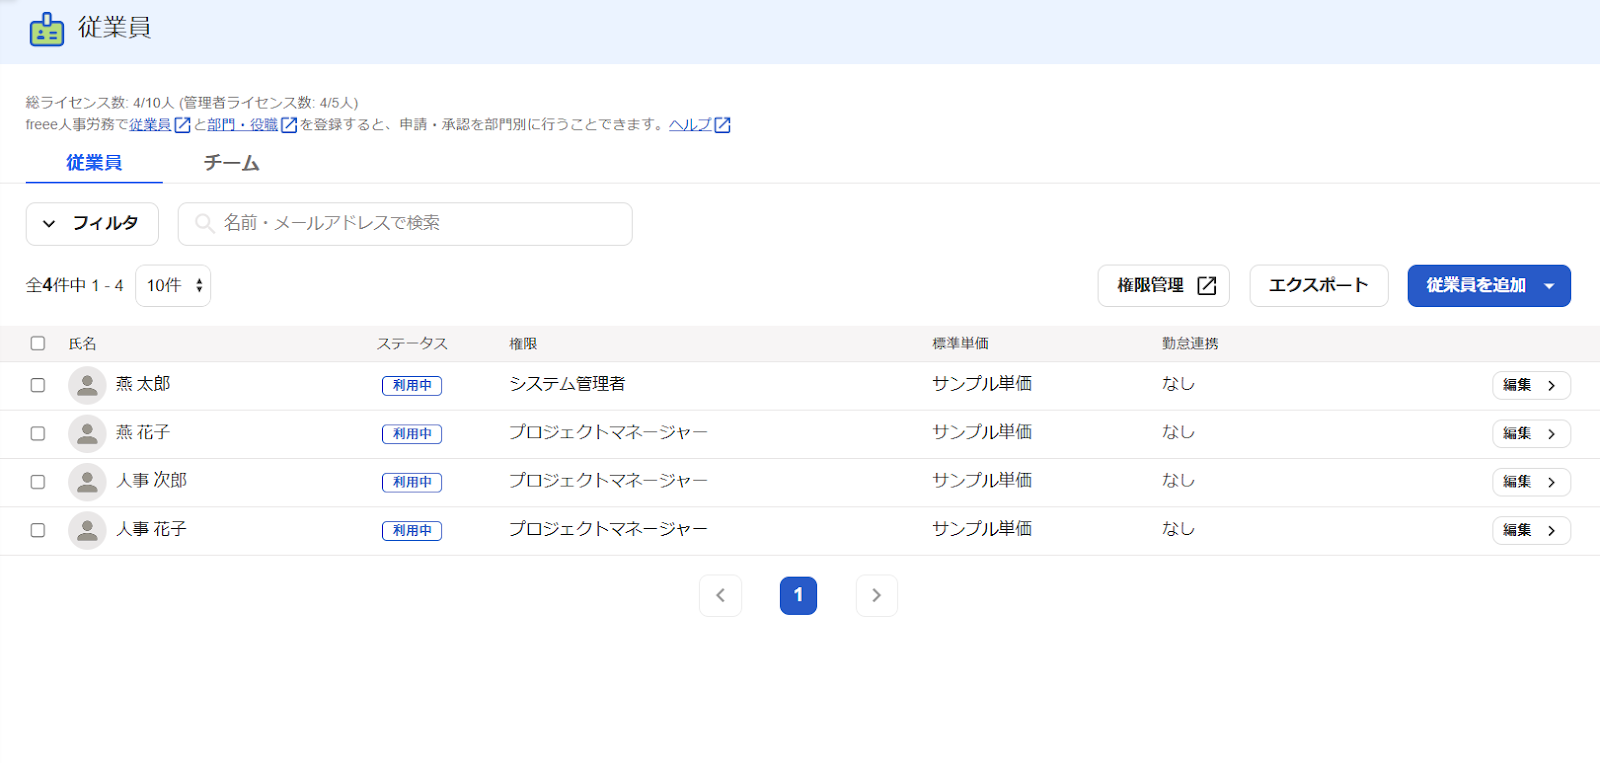Switch to the 従業員 tab
This screenshot has height=763, width=1600.
pyautogui.click(x=94, y=163)
